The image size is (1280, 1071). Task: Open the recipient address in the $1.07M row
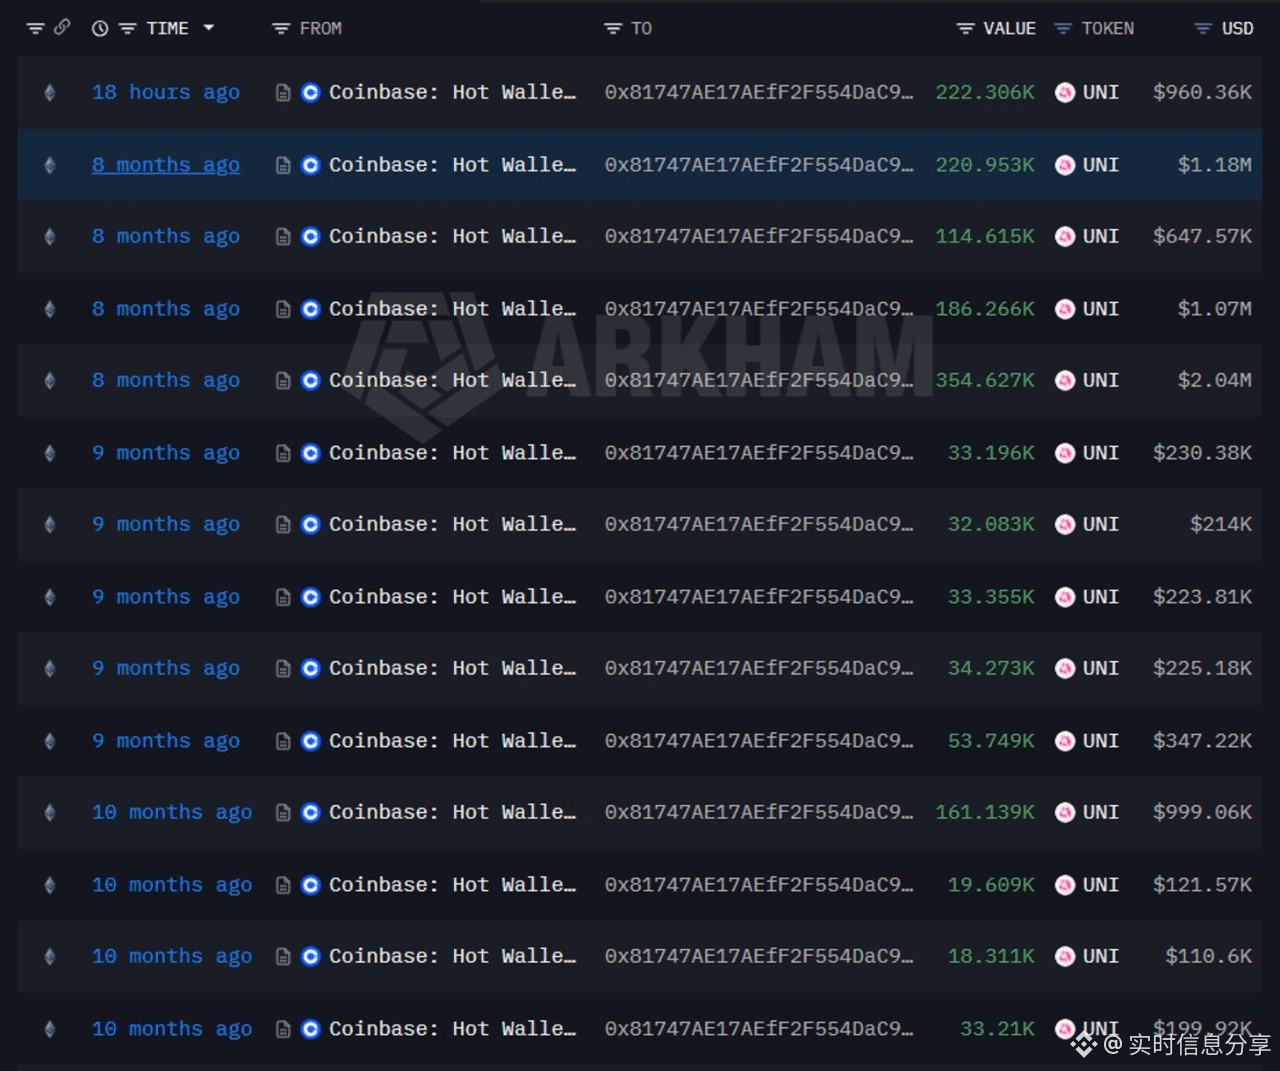point(759,309)
